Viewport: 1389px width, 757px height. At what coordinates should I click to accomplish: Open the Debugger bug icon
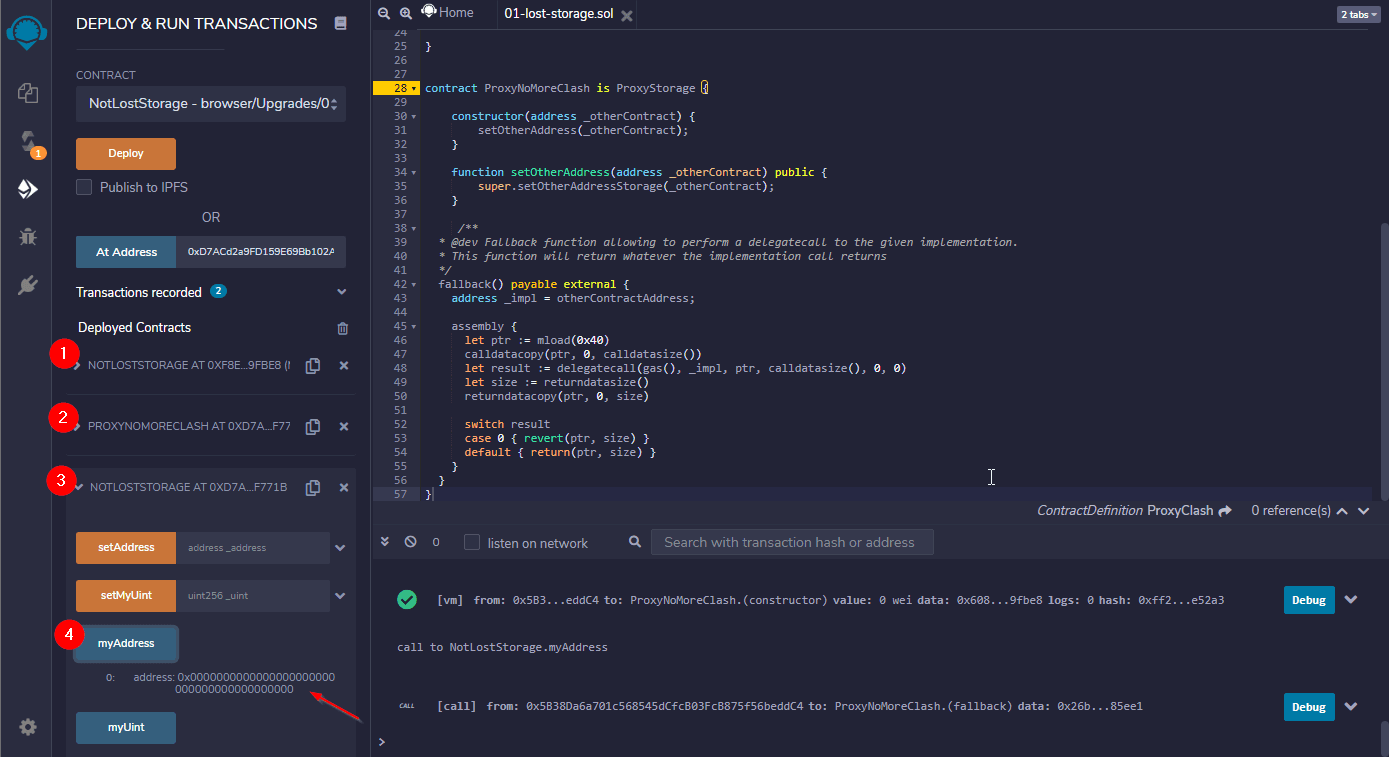28,237
